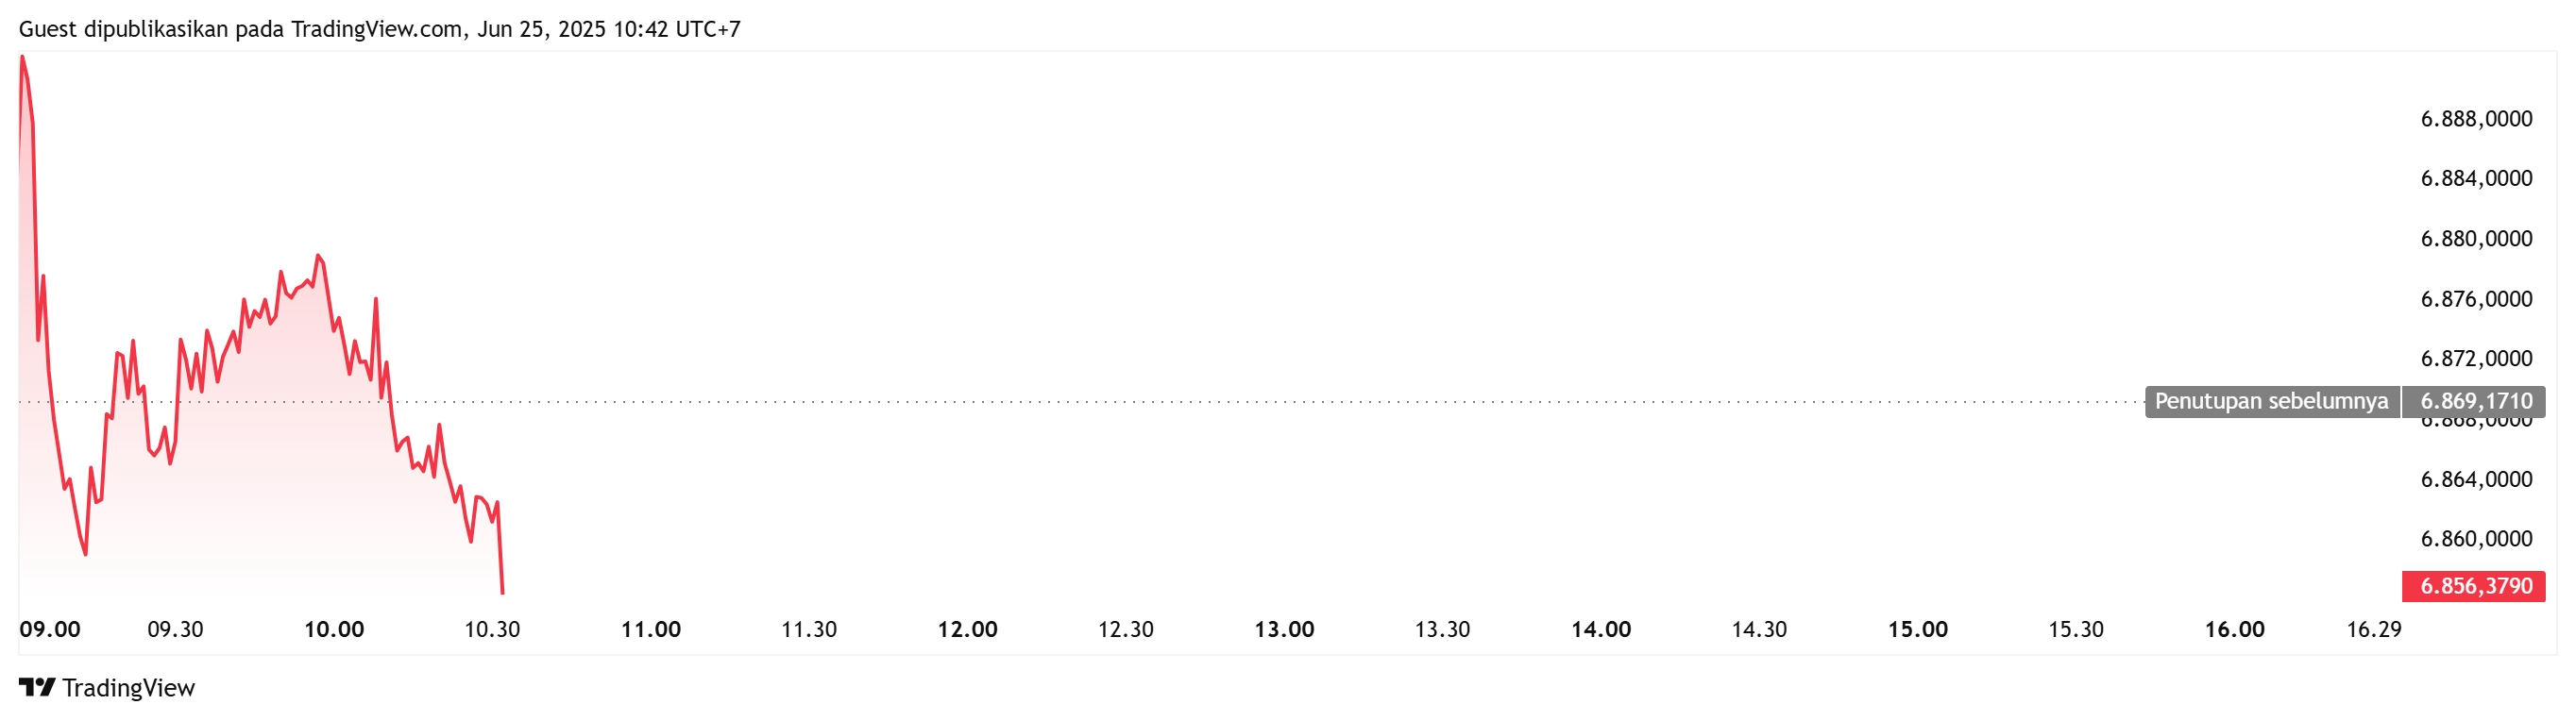
Task: Click the TradingView logo icon
Action: click(x=37, y=687)
